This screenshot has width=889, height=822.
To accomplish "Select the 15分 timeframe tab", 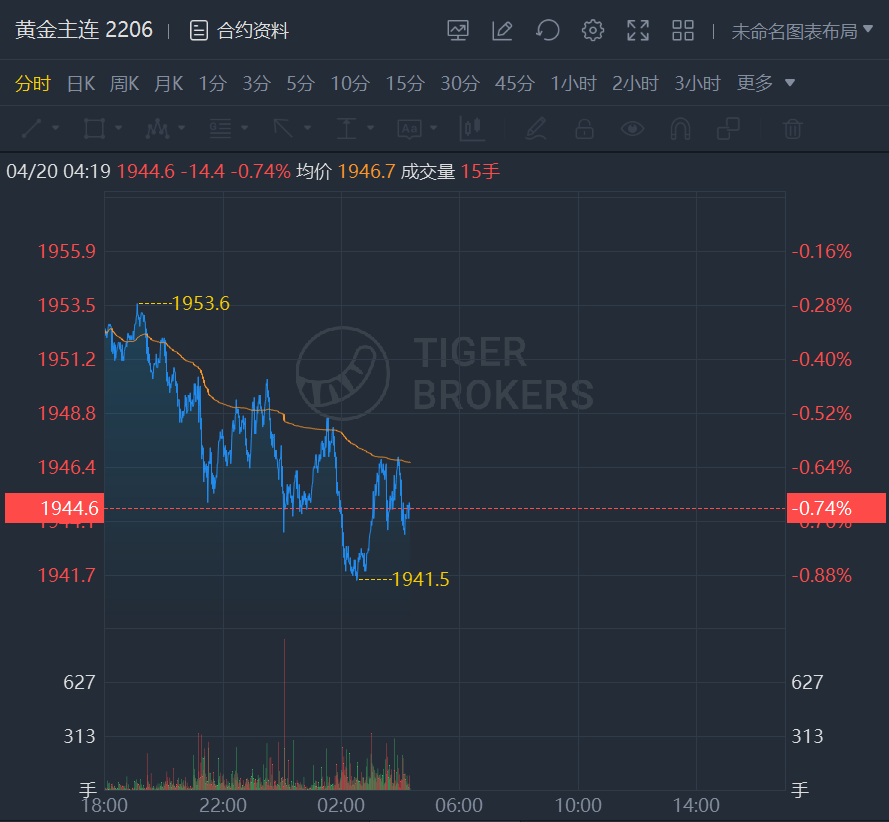I will (x=404, y=83).
